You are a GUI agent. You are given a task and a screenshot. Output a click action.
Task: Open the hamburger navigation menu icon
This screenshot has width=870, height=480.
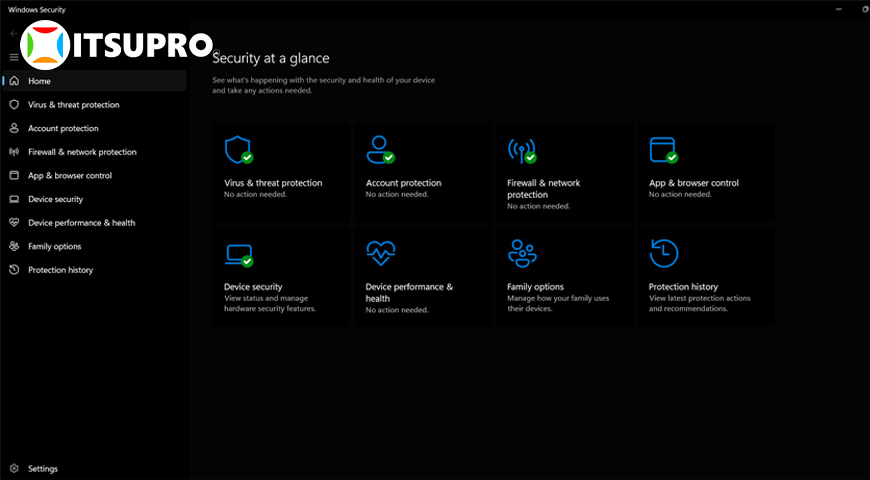(x=14, y=57)
